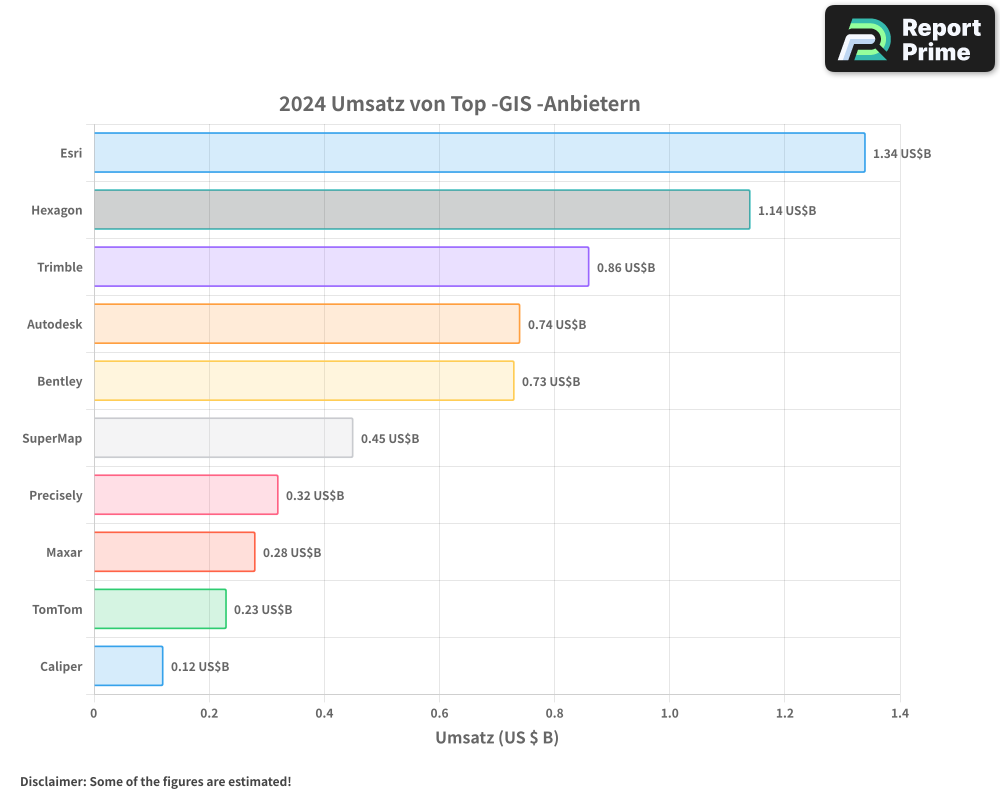Click the 1.14 US$B data label

point(787,211)
